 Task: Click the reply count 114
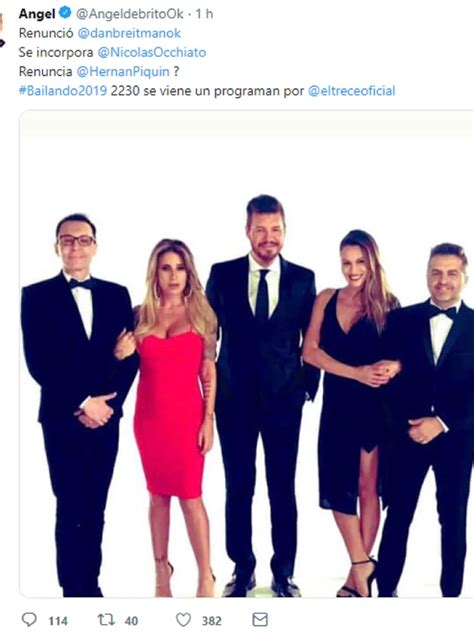pos(58,621)
